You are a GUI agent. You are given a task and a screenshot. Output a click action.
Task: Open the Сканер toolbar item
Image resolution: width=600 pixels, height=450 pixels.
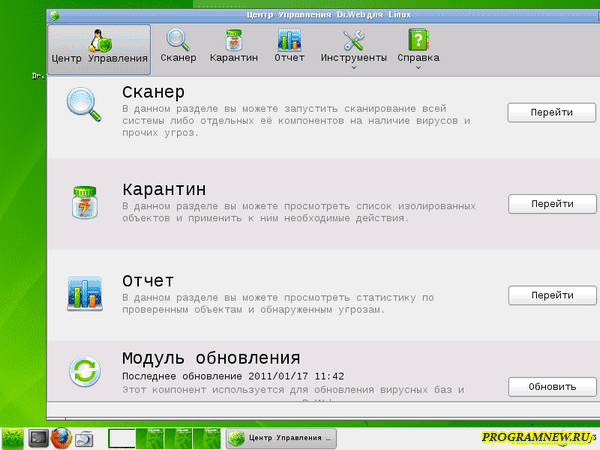178,46
